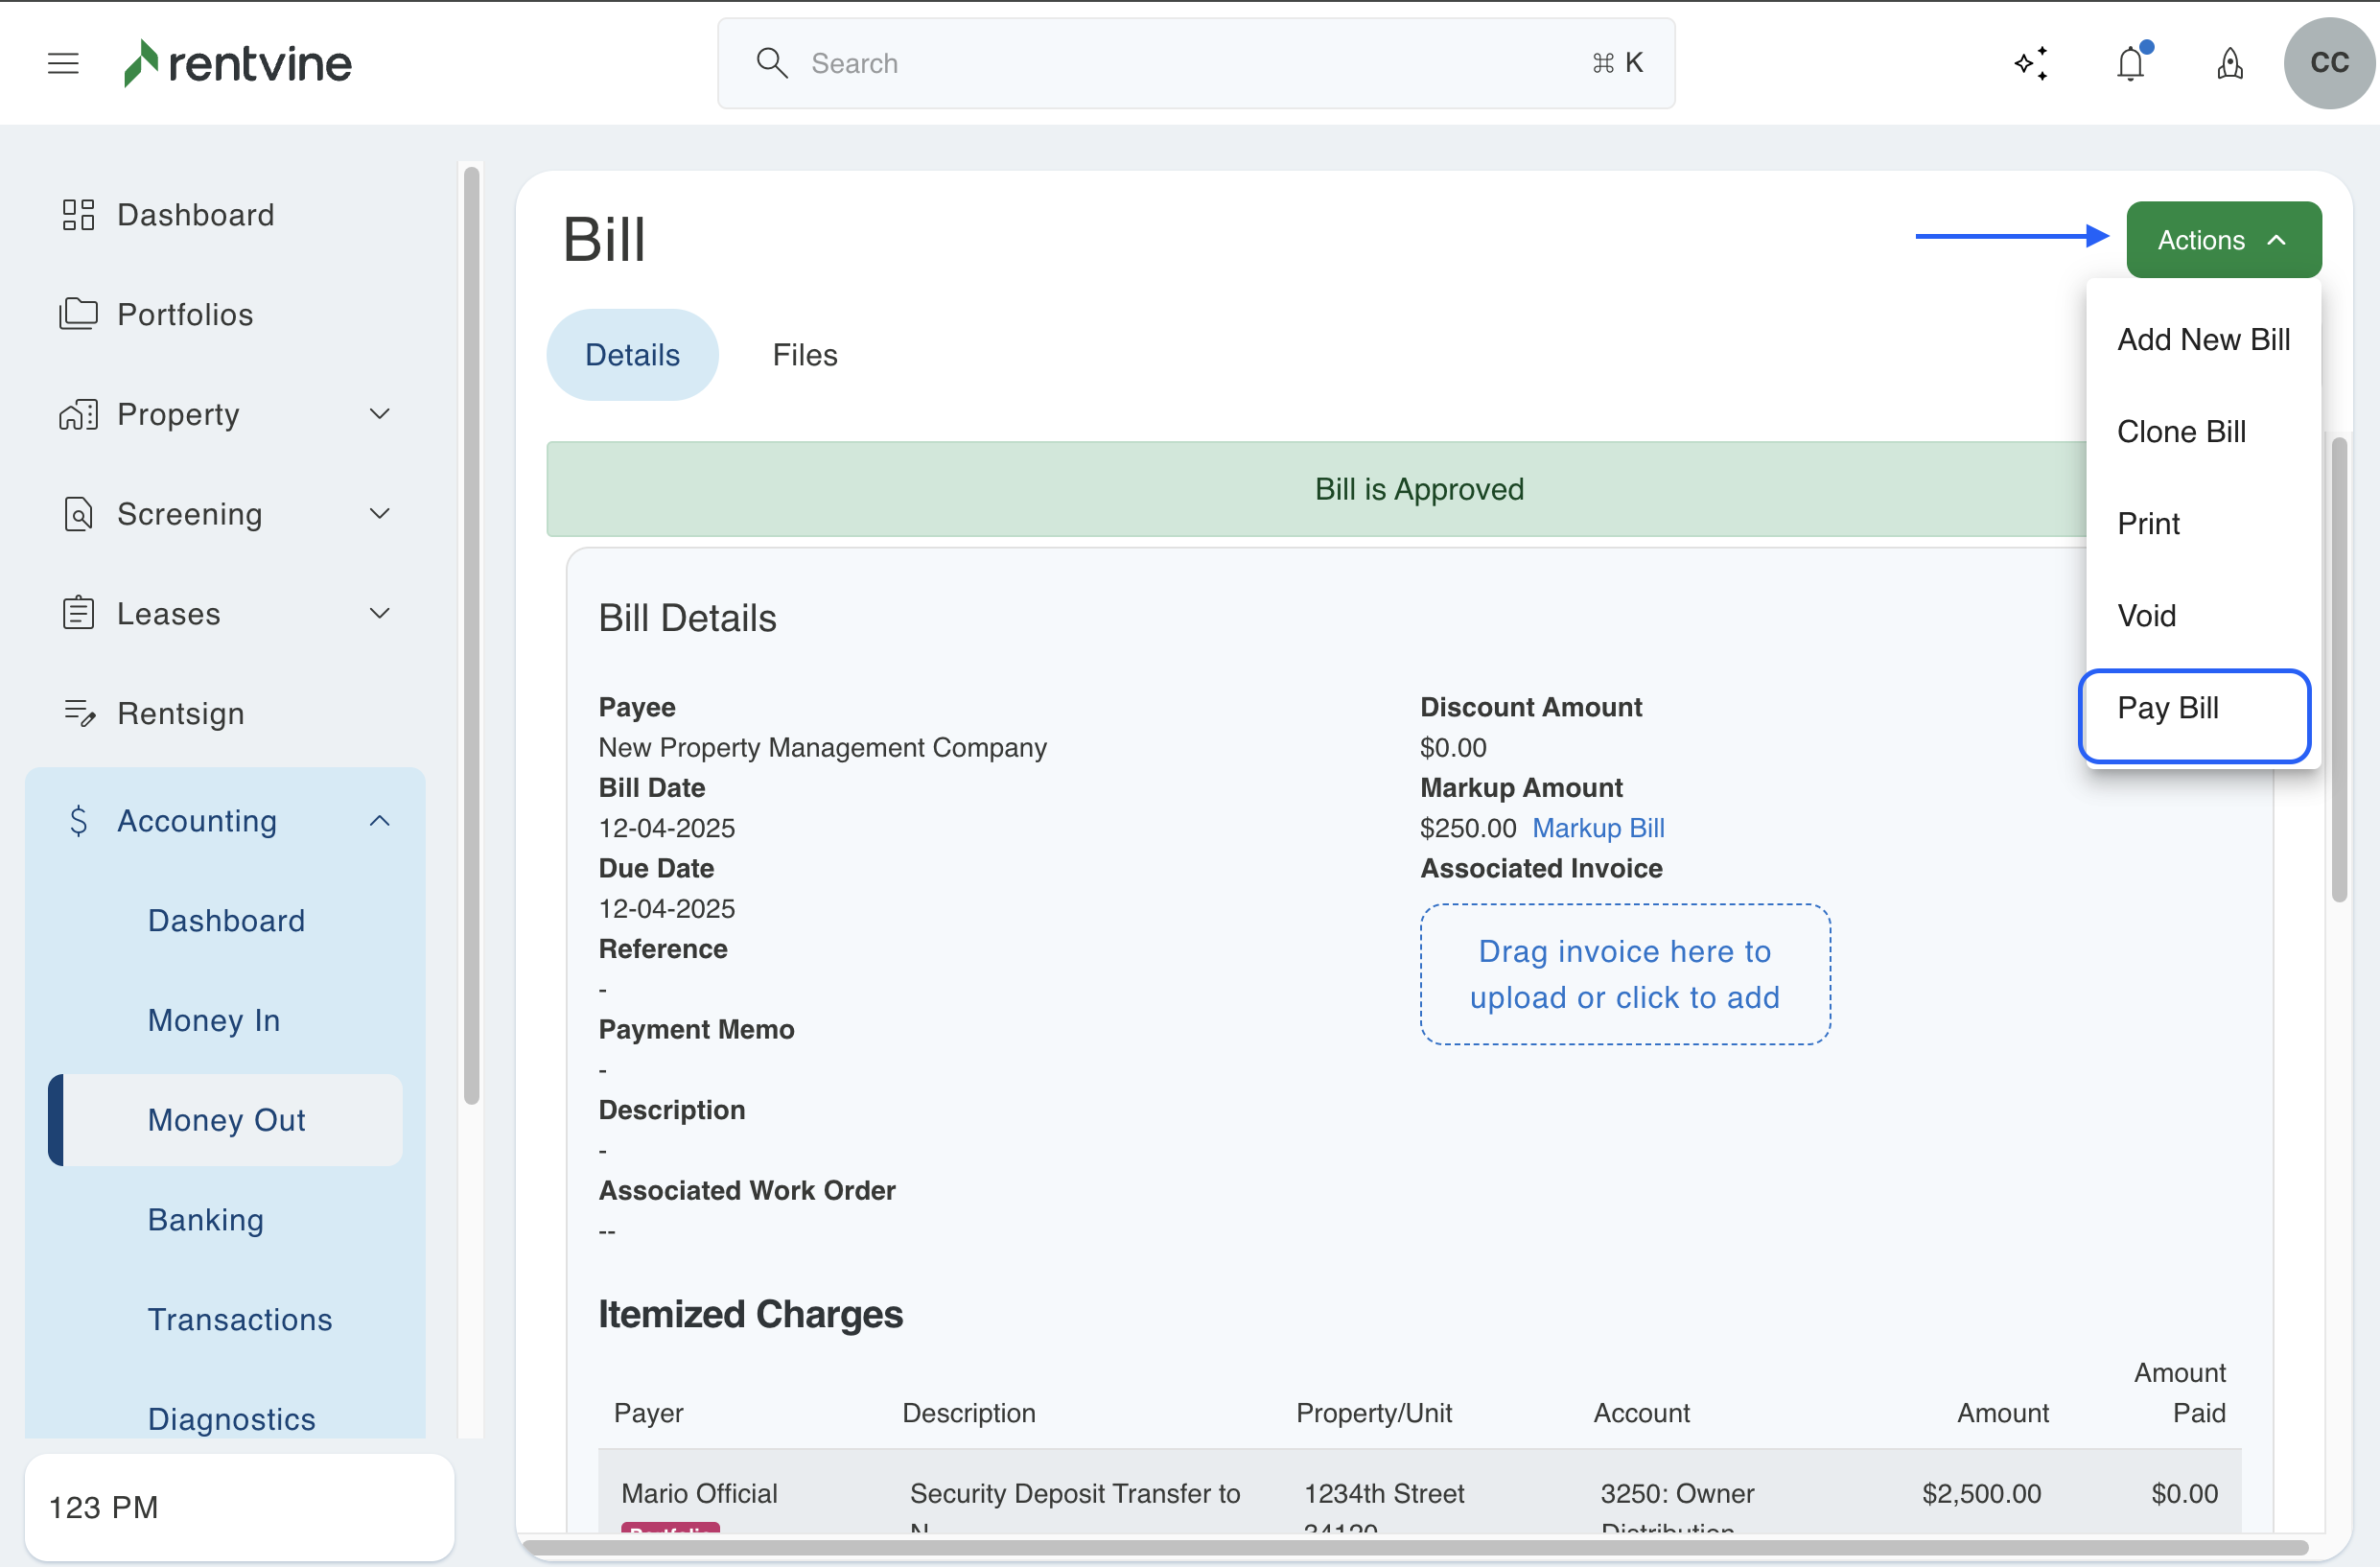Collapse the Accounting section
2380x1567 pixels.
(x=379, y=821)
